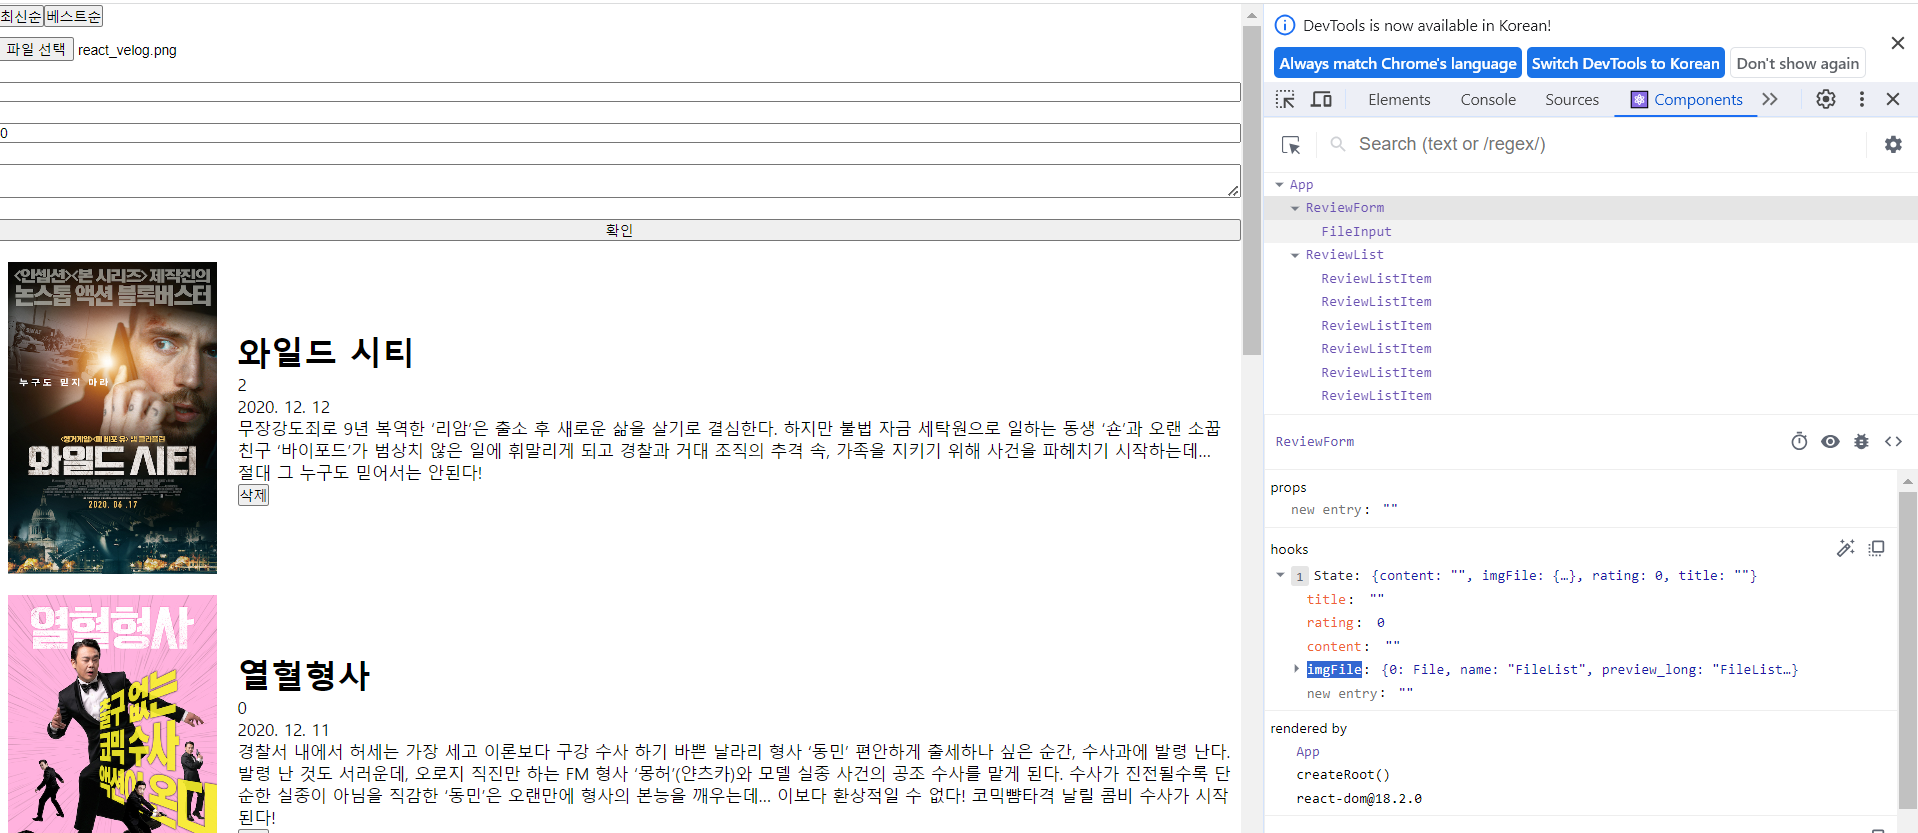The width and height of the screenshot is (1918, 833).
Task: Click the Don't show again button
Action: [x=1797, y=63]
